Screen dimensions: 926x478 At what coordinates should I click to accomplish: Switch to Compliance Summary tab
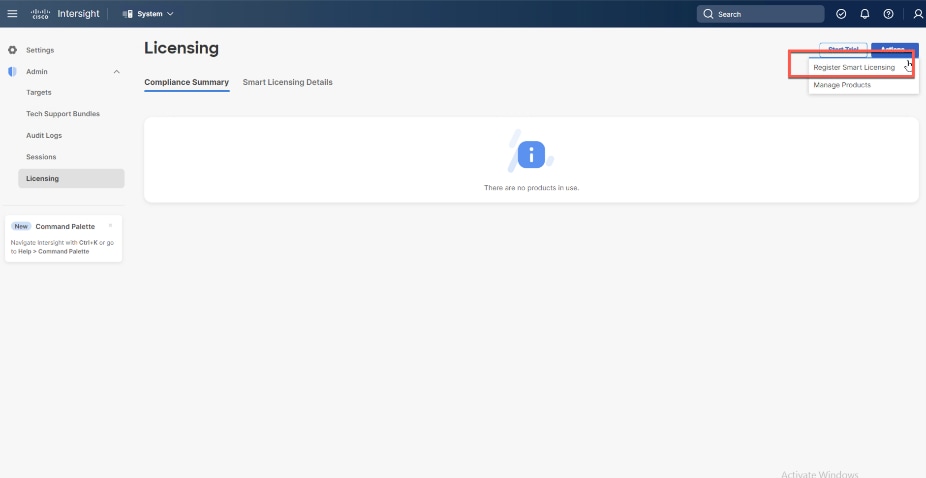tap(187, 82)
